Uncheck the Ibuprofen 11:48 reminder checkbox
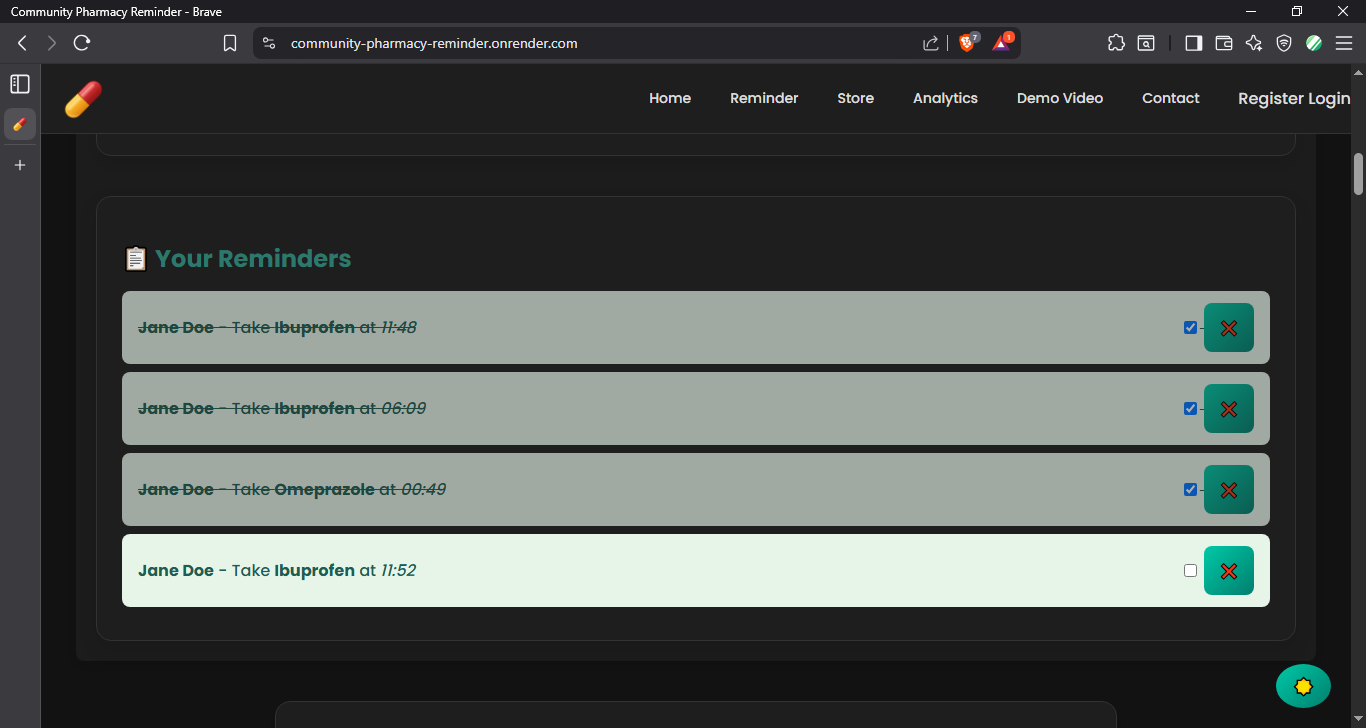This screenshot has width=1366, height=728. tap(1190, 327)
